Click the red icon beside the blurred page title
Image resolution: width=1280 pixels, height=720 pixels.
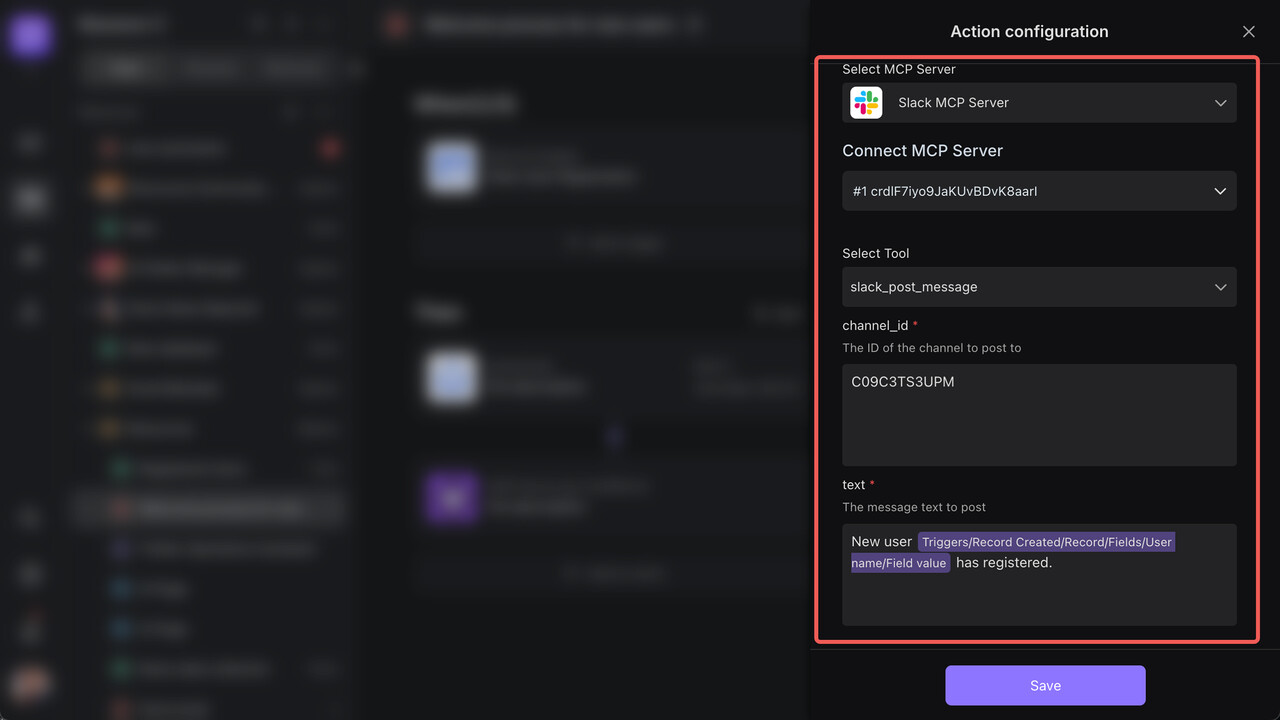[397, 26]
